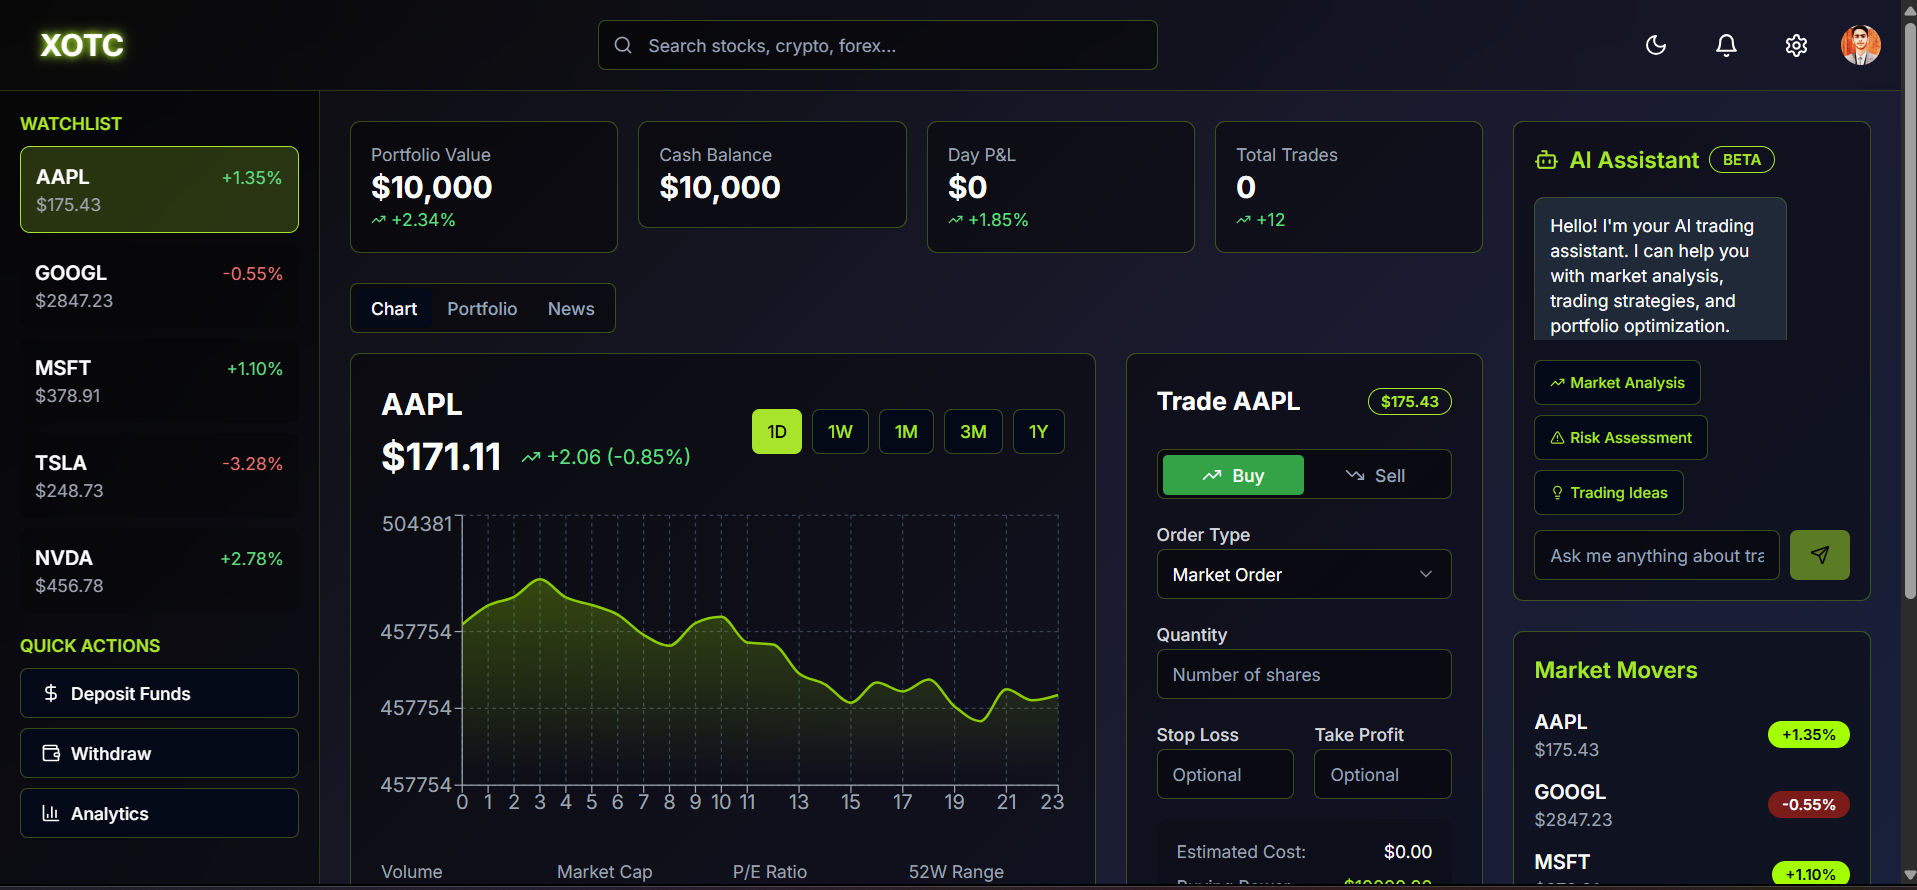Viewport: 1917px width, 890px height.
Task: Toggle the Buy order side
Action: [x=1233, y=475]
